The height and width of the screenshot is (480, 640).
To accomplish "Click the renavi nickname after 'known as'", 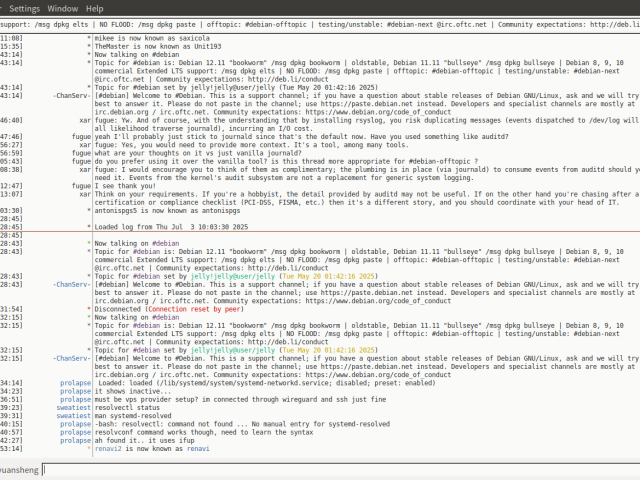I will (198, 449).
